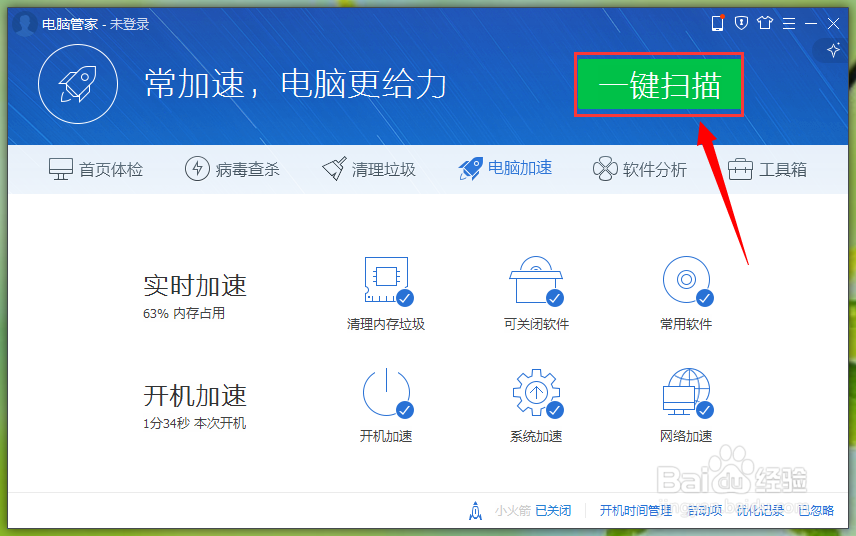Open the 开机时间管理 link
Screen dimensions: 856x536
[636, 511]
